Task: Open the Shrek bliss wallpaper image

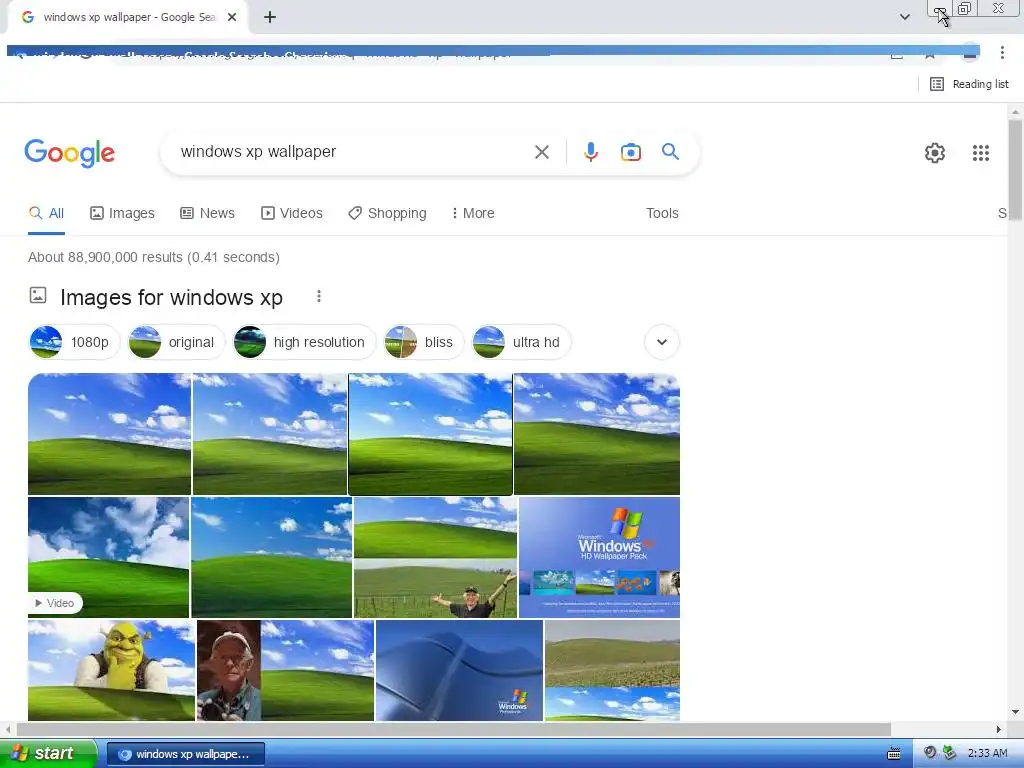Action: (111, 670)
